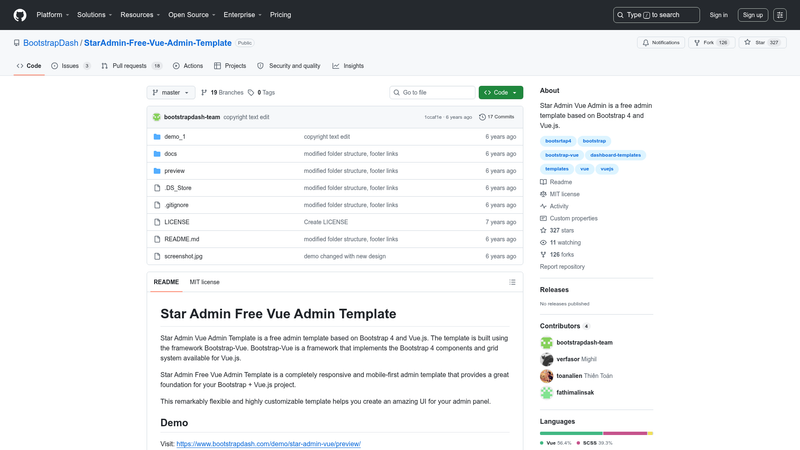
Task: Open fathimalinsak contributor profile
Action: click(575, 393)
